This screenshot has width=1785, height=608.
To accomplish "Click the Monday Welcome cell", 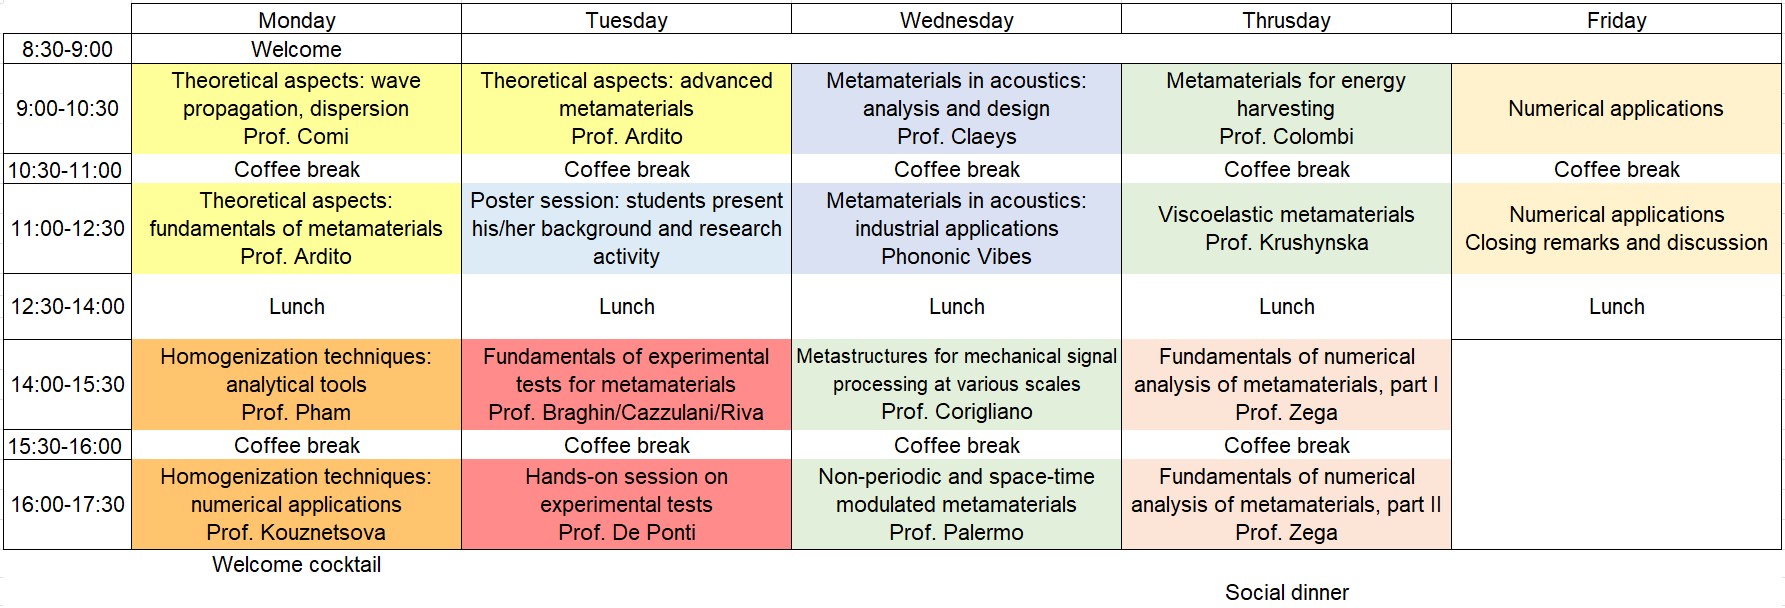I will [296, 49].
